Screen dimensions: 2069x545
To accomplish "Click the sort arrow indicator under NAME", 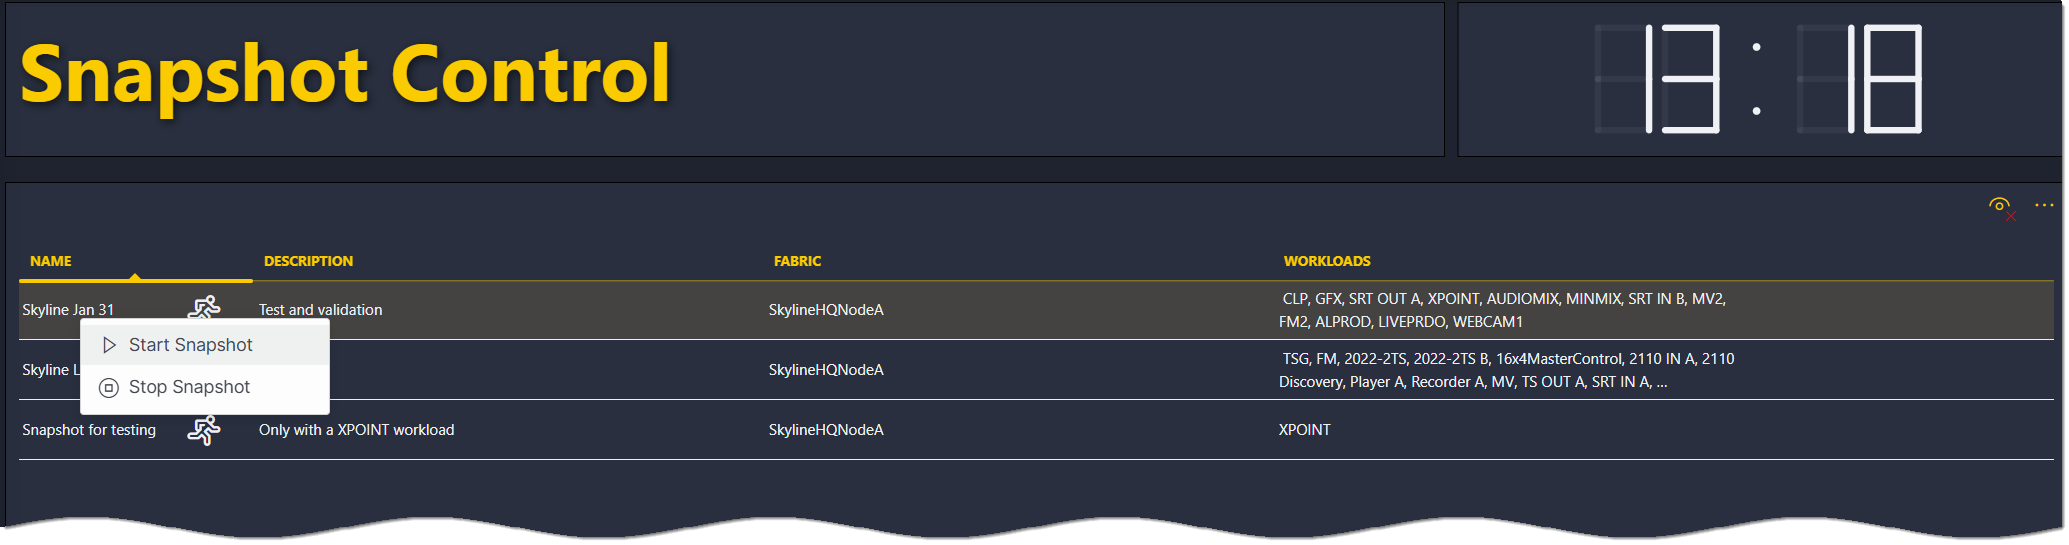I will [x=135, y=277].
